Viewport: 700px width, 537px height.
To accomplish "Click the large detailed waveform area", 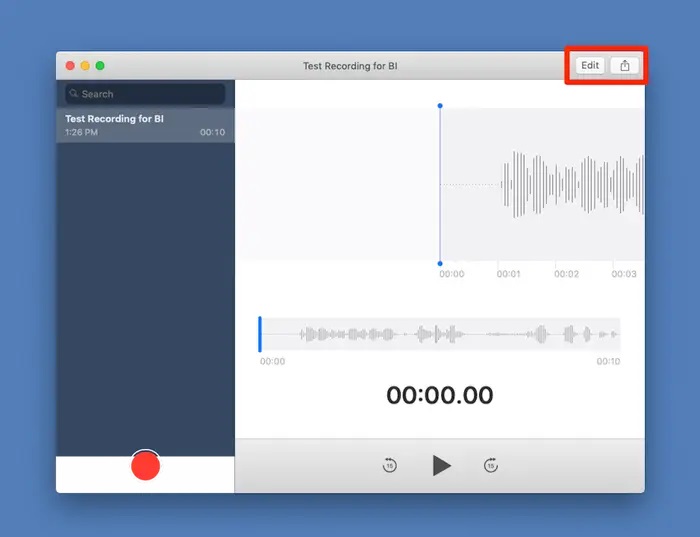I will (x=440, y=184).
